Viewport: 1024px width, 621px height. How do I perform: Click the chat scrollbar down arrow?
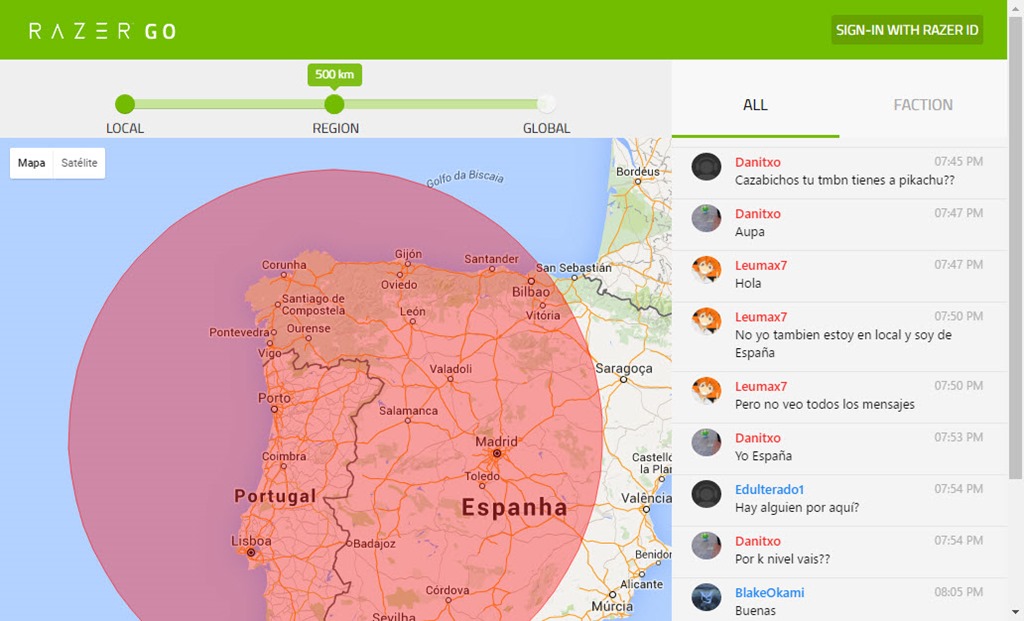point(1015,612)
